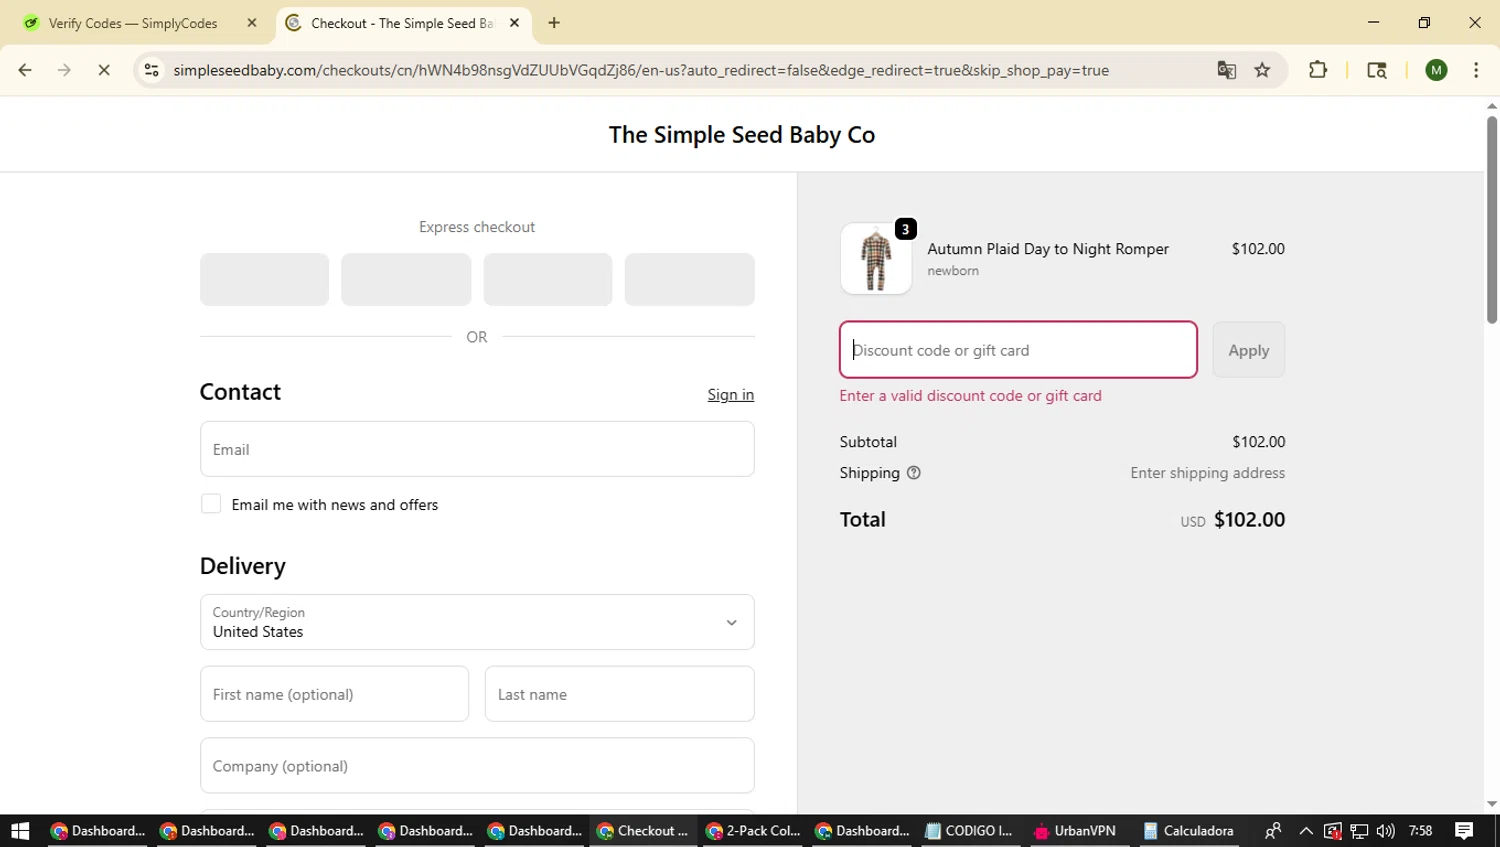Click the taskbar clock showing 7:58

tap(1420, 831)
